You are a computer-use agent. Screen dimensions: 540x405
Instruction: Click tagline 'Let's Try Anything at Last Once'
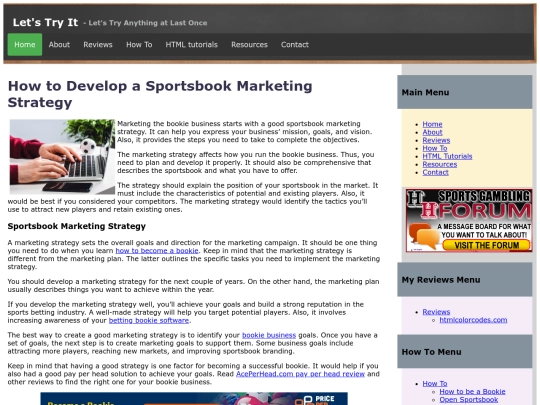[x=148, y=23]
